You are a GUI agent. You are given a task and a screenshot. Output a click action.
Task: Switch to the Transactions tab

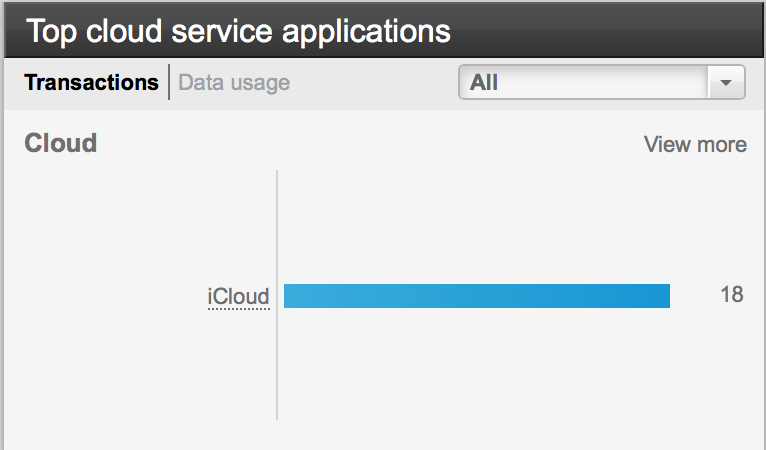point(91,82)
